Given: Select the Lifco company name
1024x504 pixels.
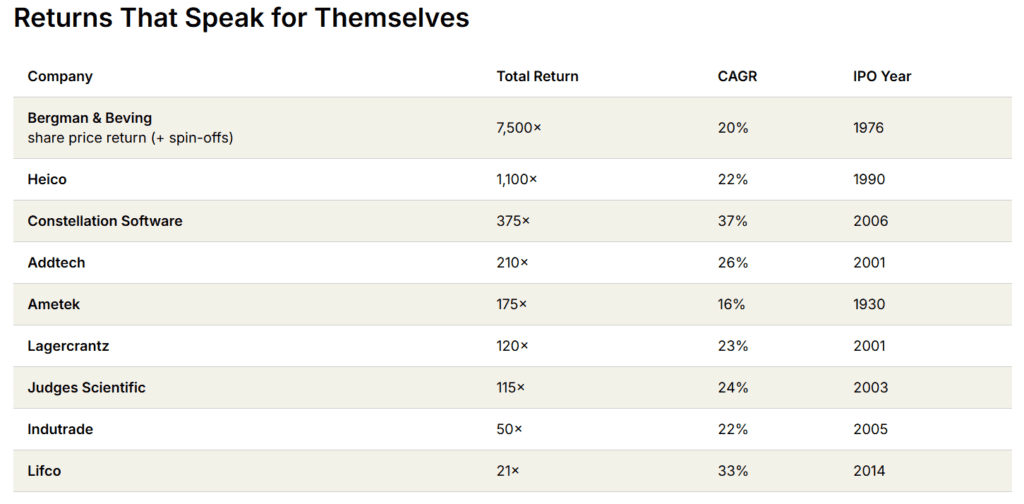Looking at the screenshot, I should click(x=44, y=471).
